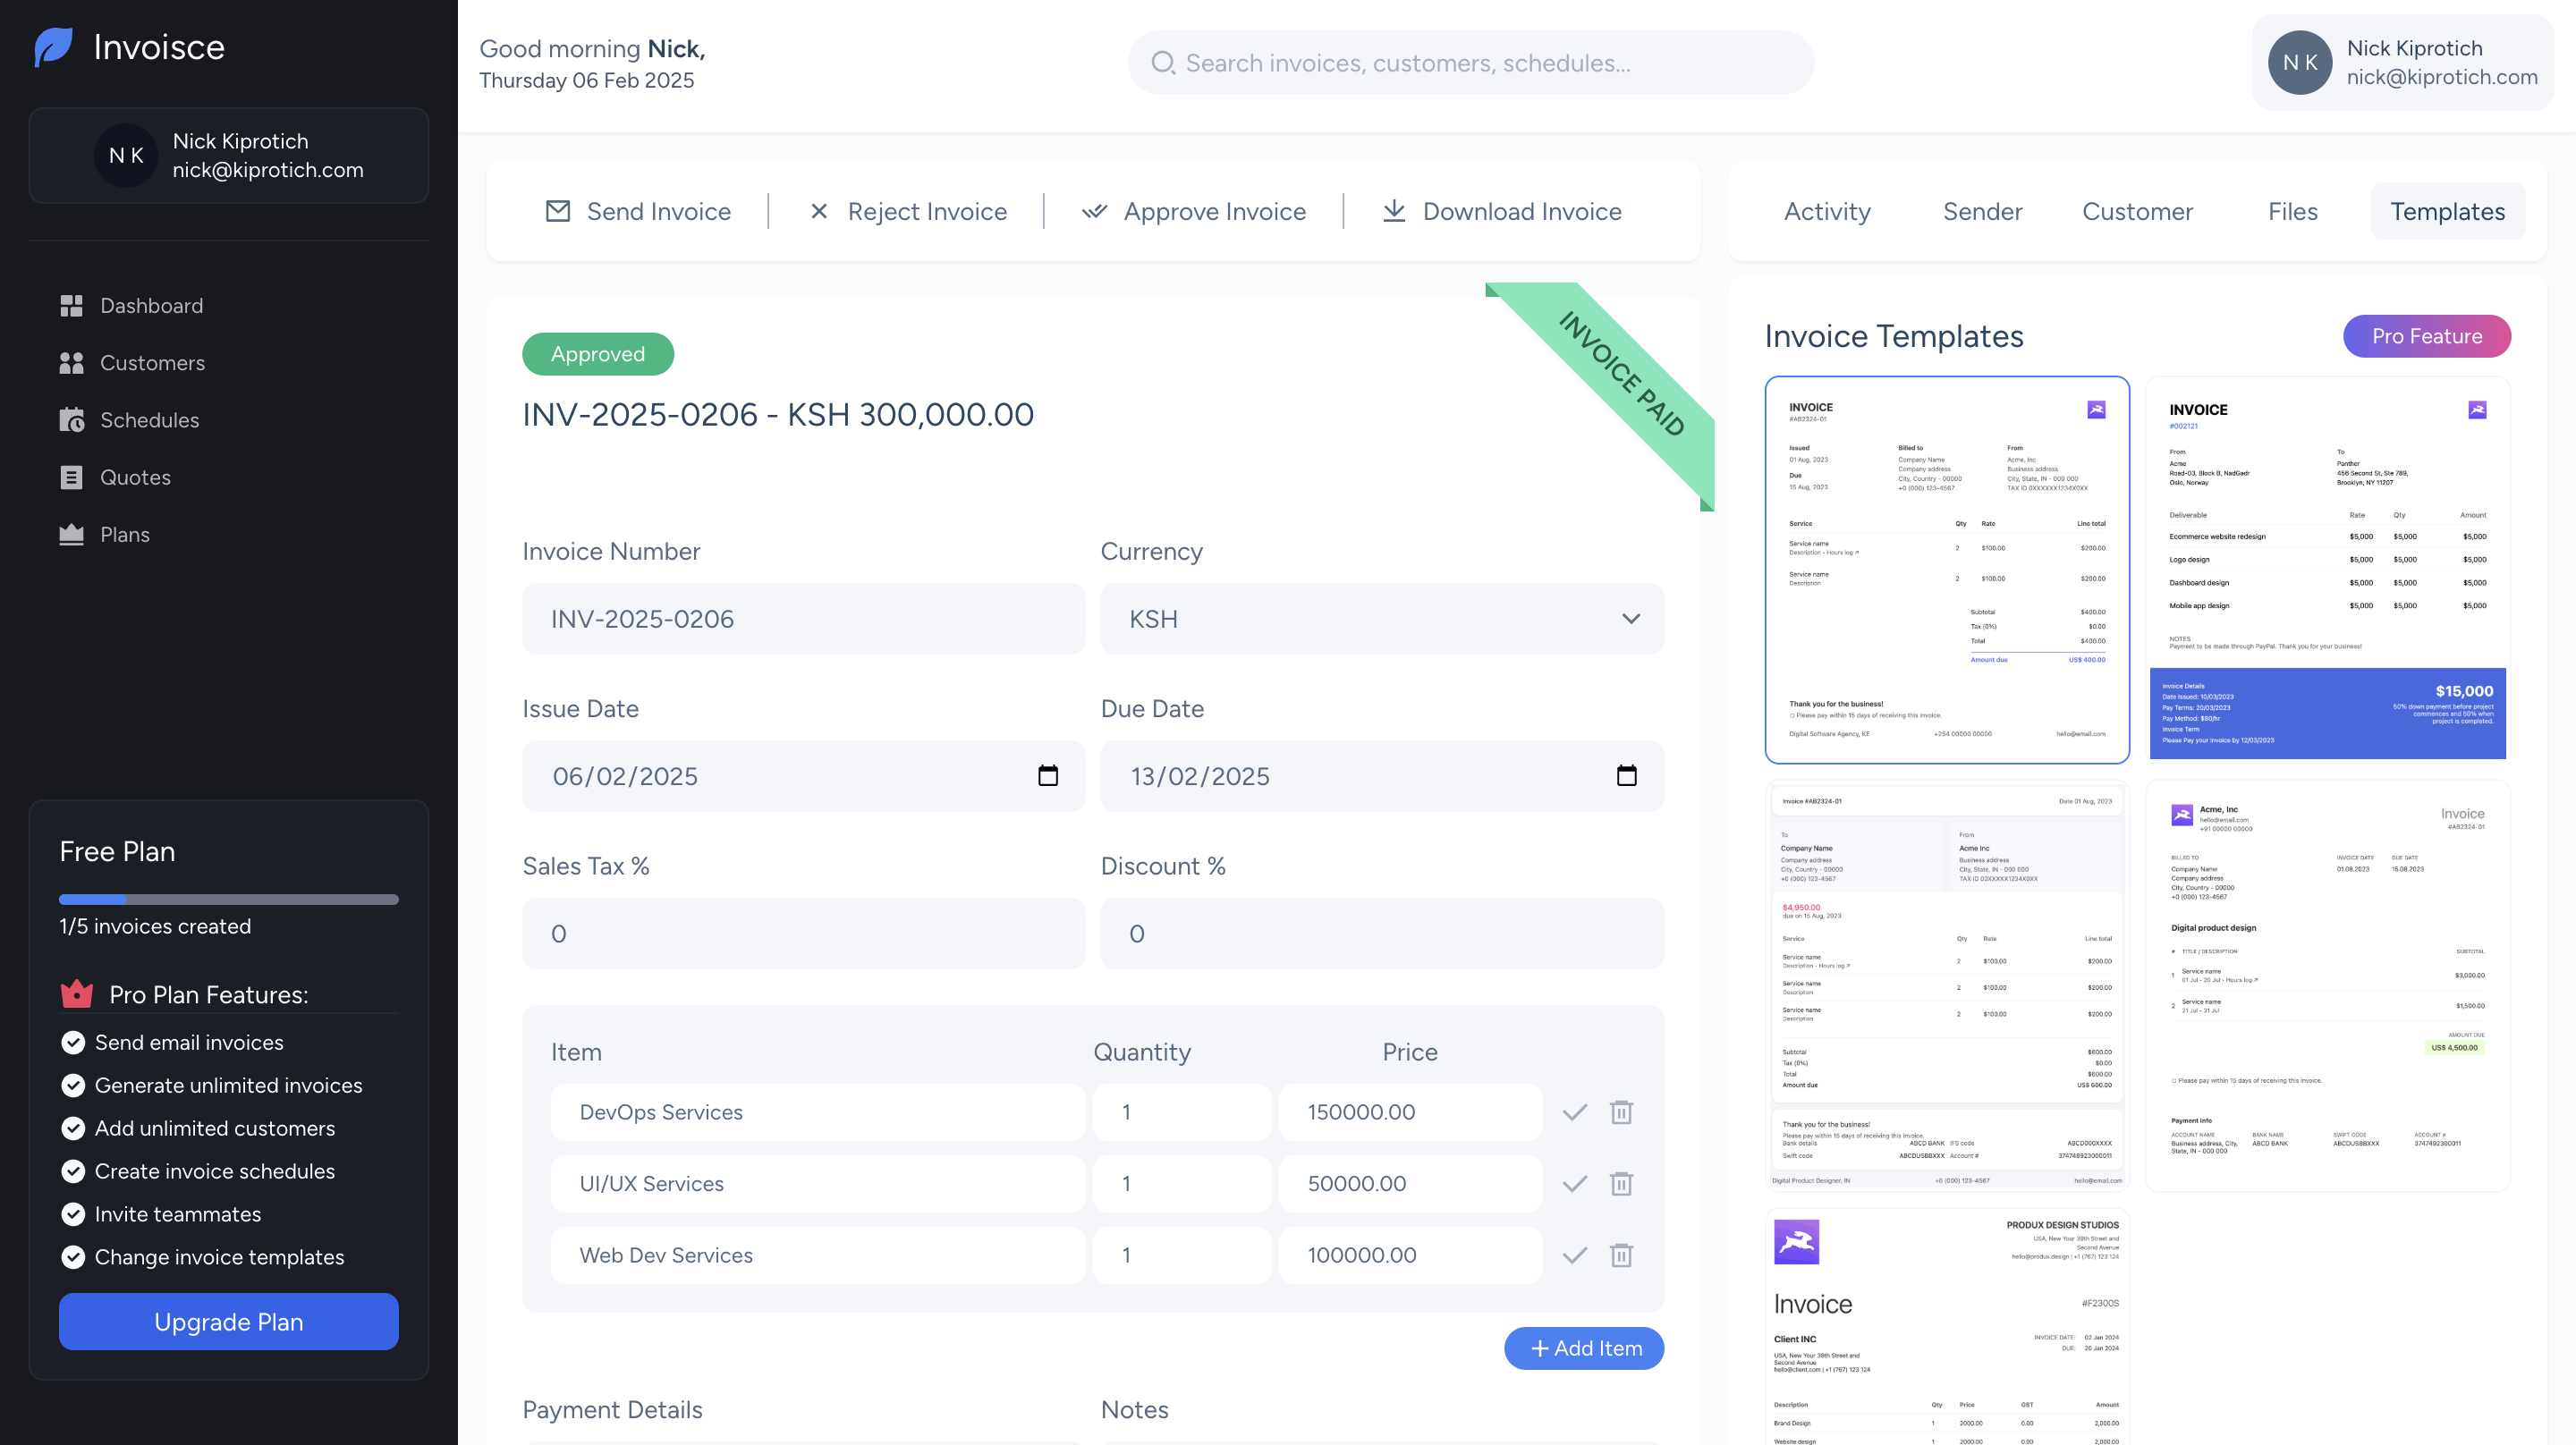
Task: Click checkmark on UI/UX Services row
Action: tap(1575, 1184)
